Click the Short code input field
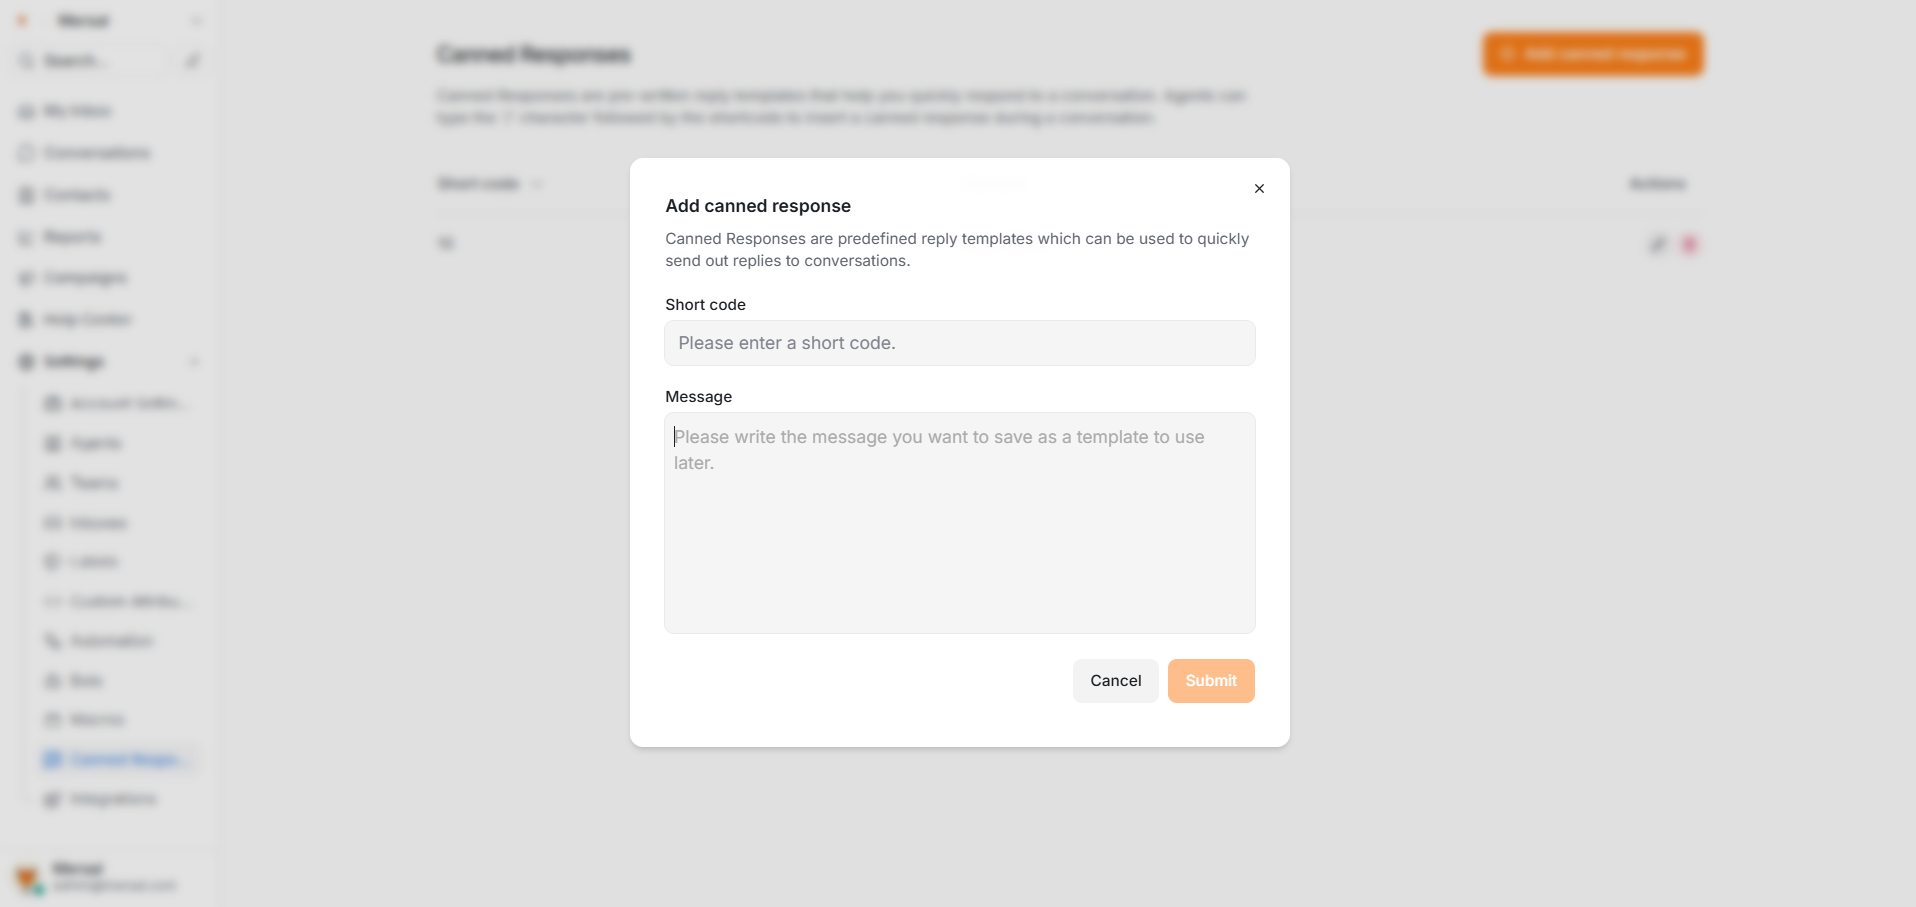Screen dimensions: 1916x907 [958, 343]
